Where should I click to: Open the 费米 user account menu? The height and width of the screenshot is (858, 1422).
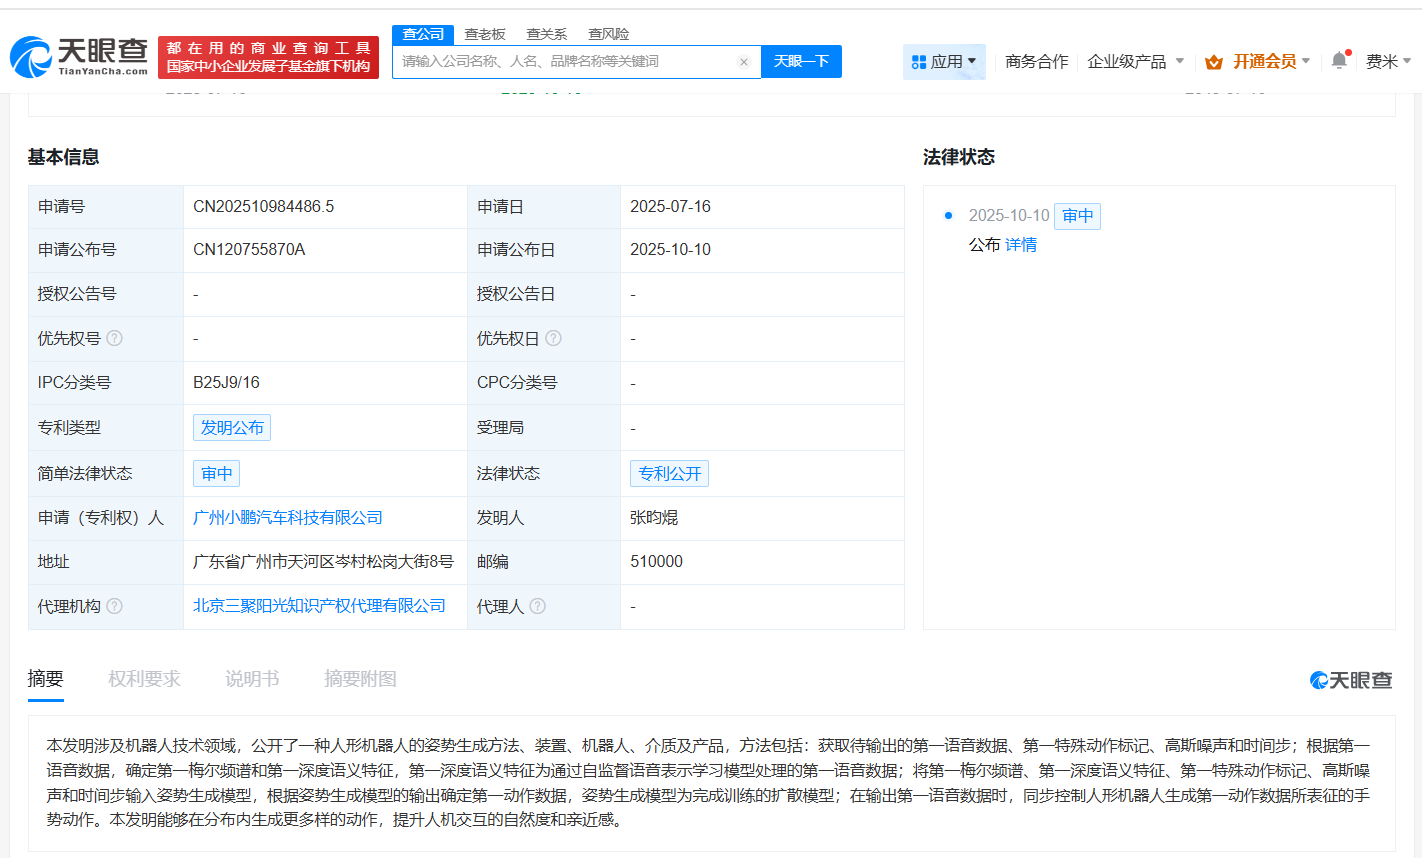click(1387, 62)
